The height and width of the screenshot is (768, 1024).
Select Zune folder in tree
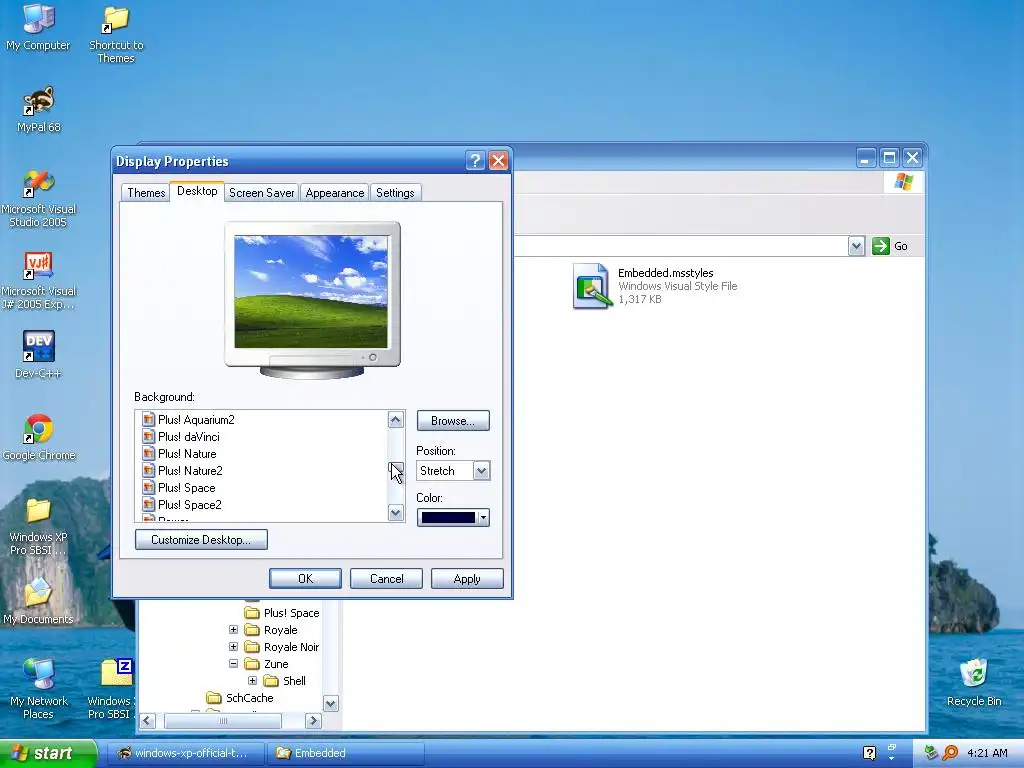tap(266, 664)
